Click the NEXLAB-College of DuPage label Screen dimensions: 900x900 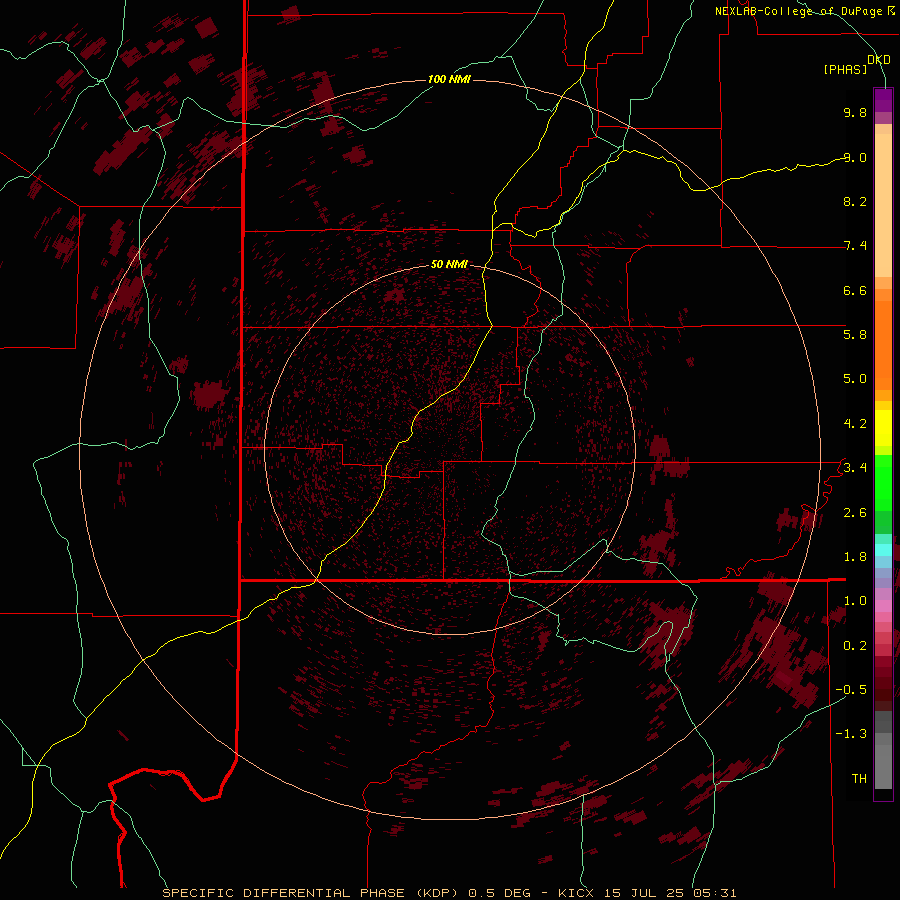[798, 11]
